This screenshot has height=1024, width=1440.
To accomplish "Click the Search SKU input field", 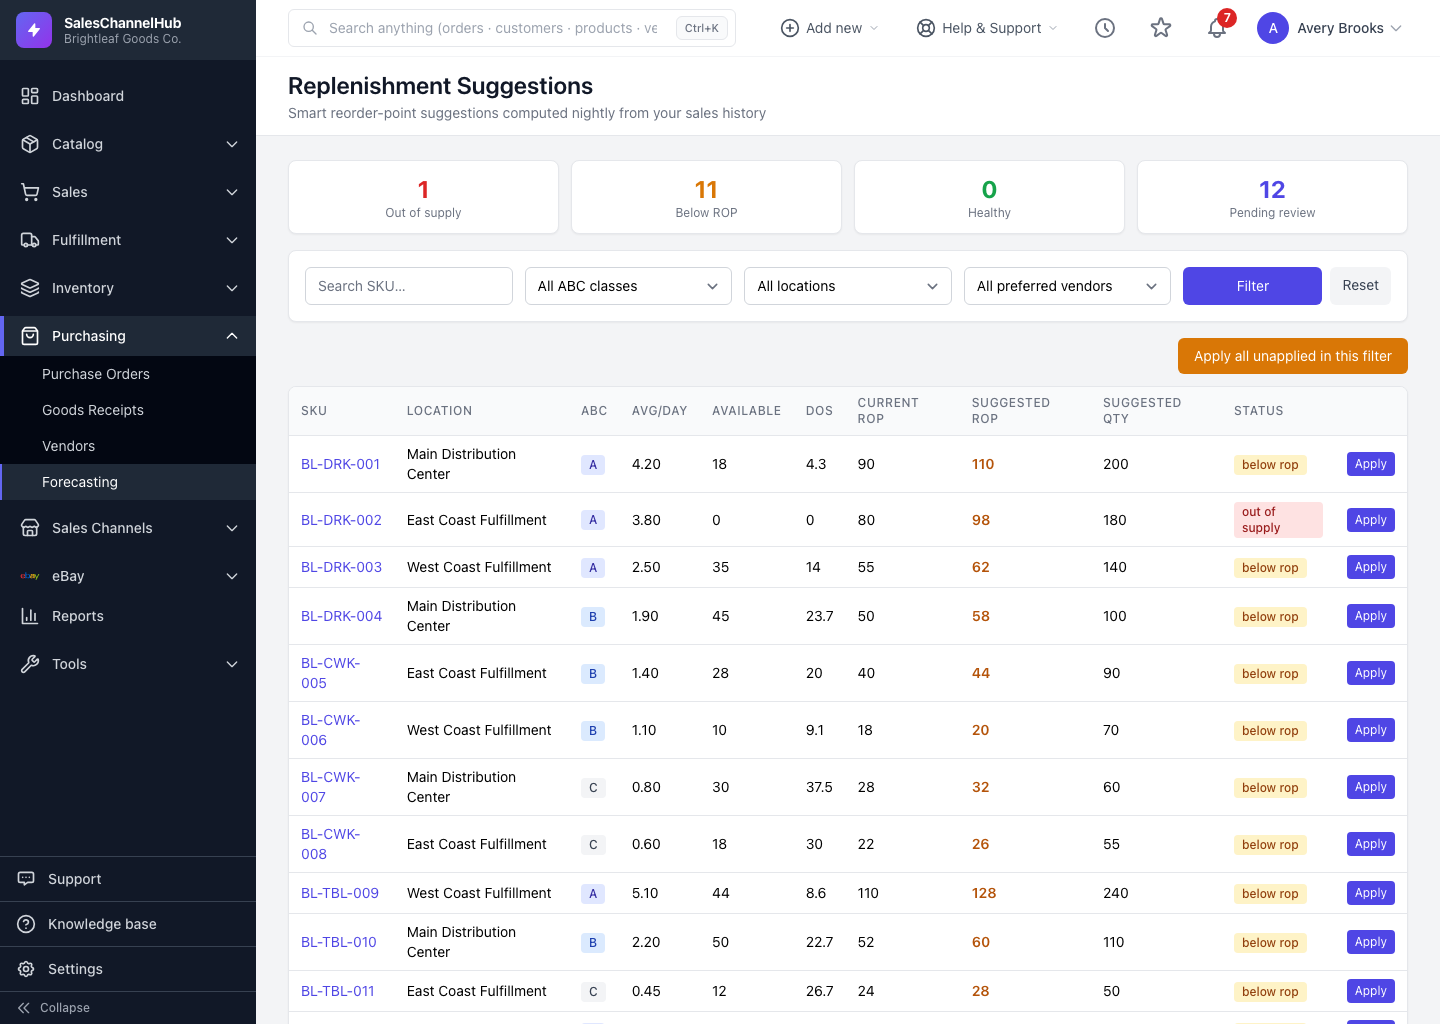I will coord(409,286).
